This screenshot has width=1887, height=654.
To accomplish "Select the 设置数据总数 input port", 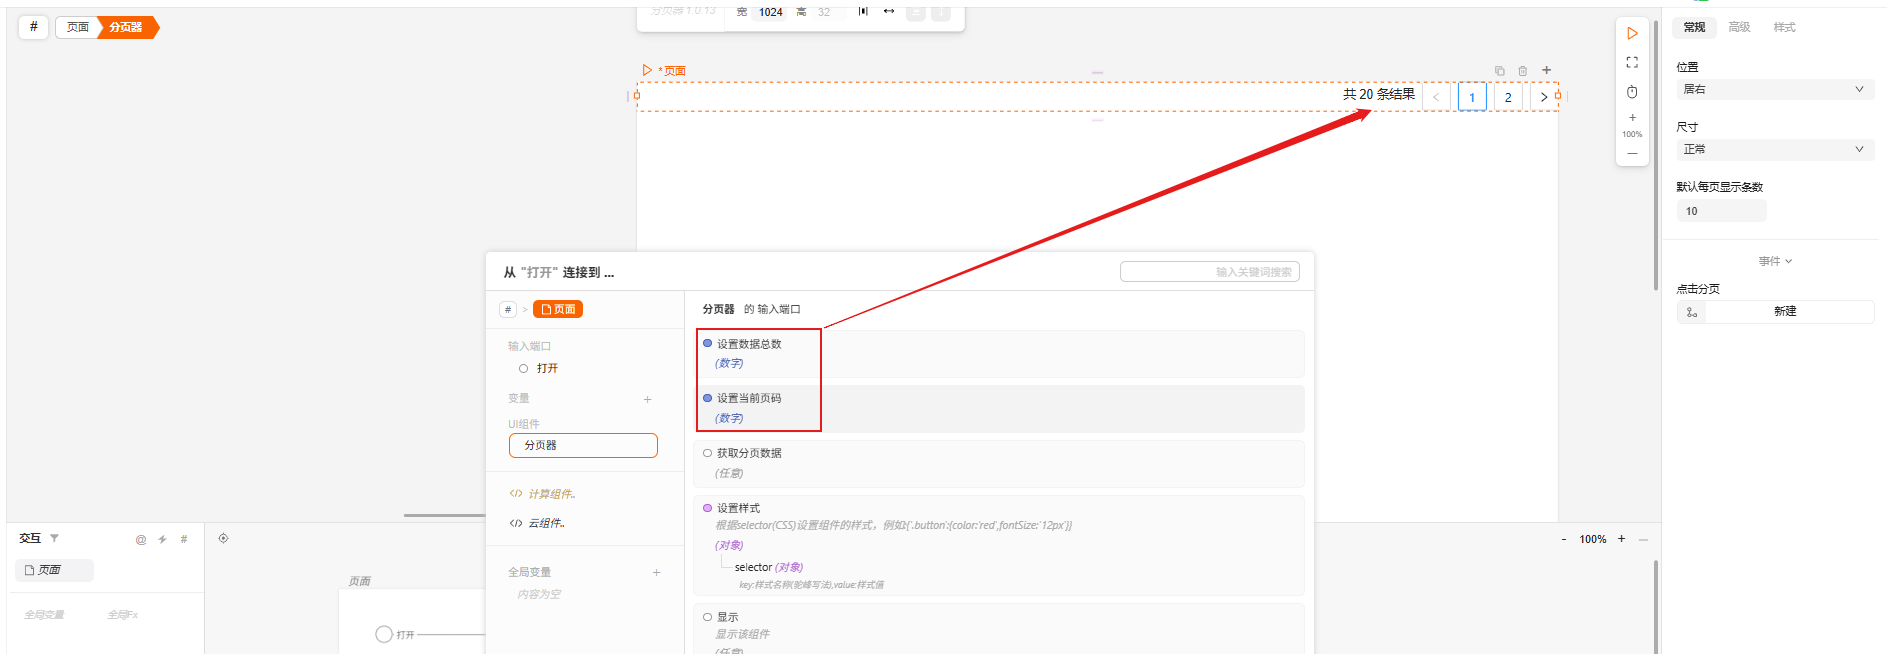I will (x=749, y=344).
